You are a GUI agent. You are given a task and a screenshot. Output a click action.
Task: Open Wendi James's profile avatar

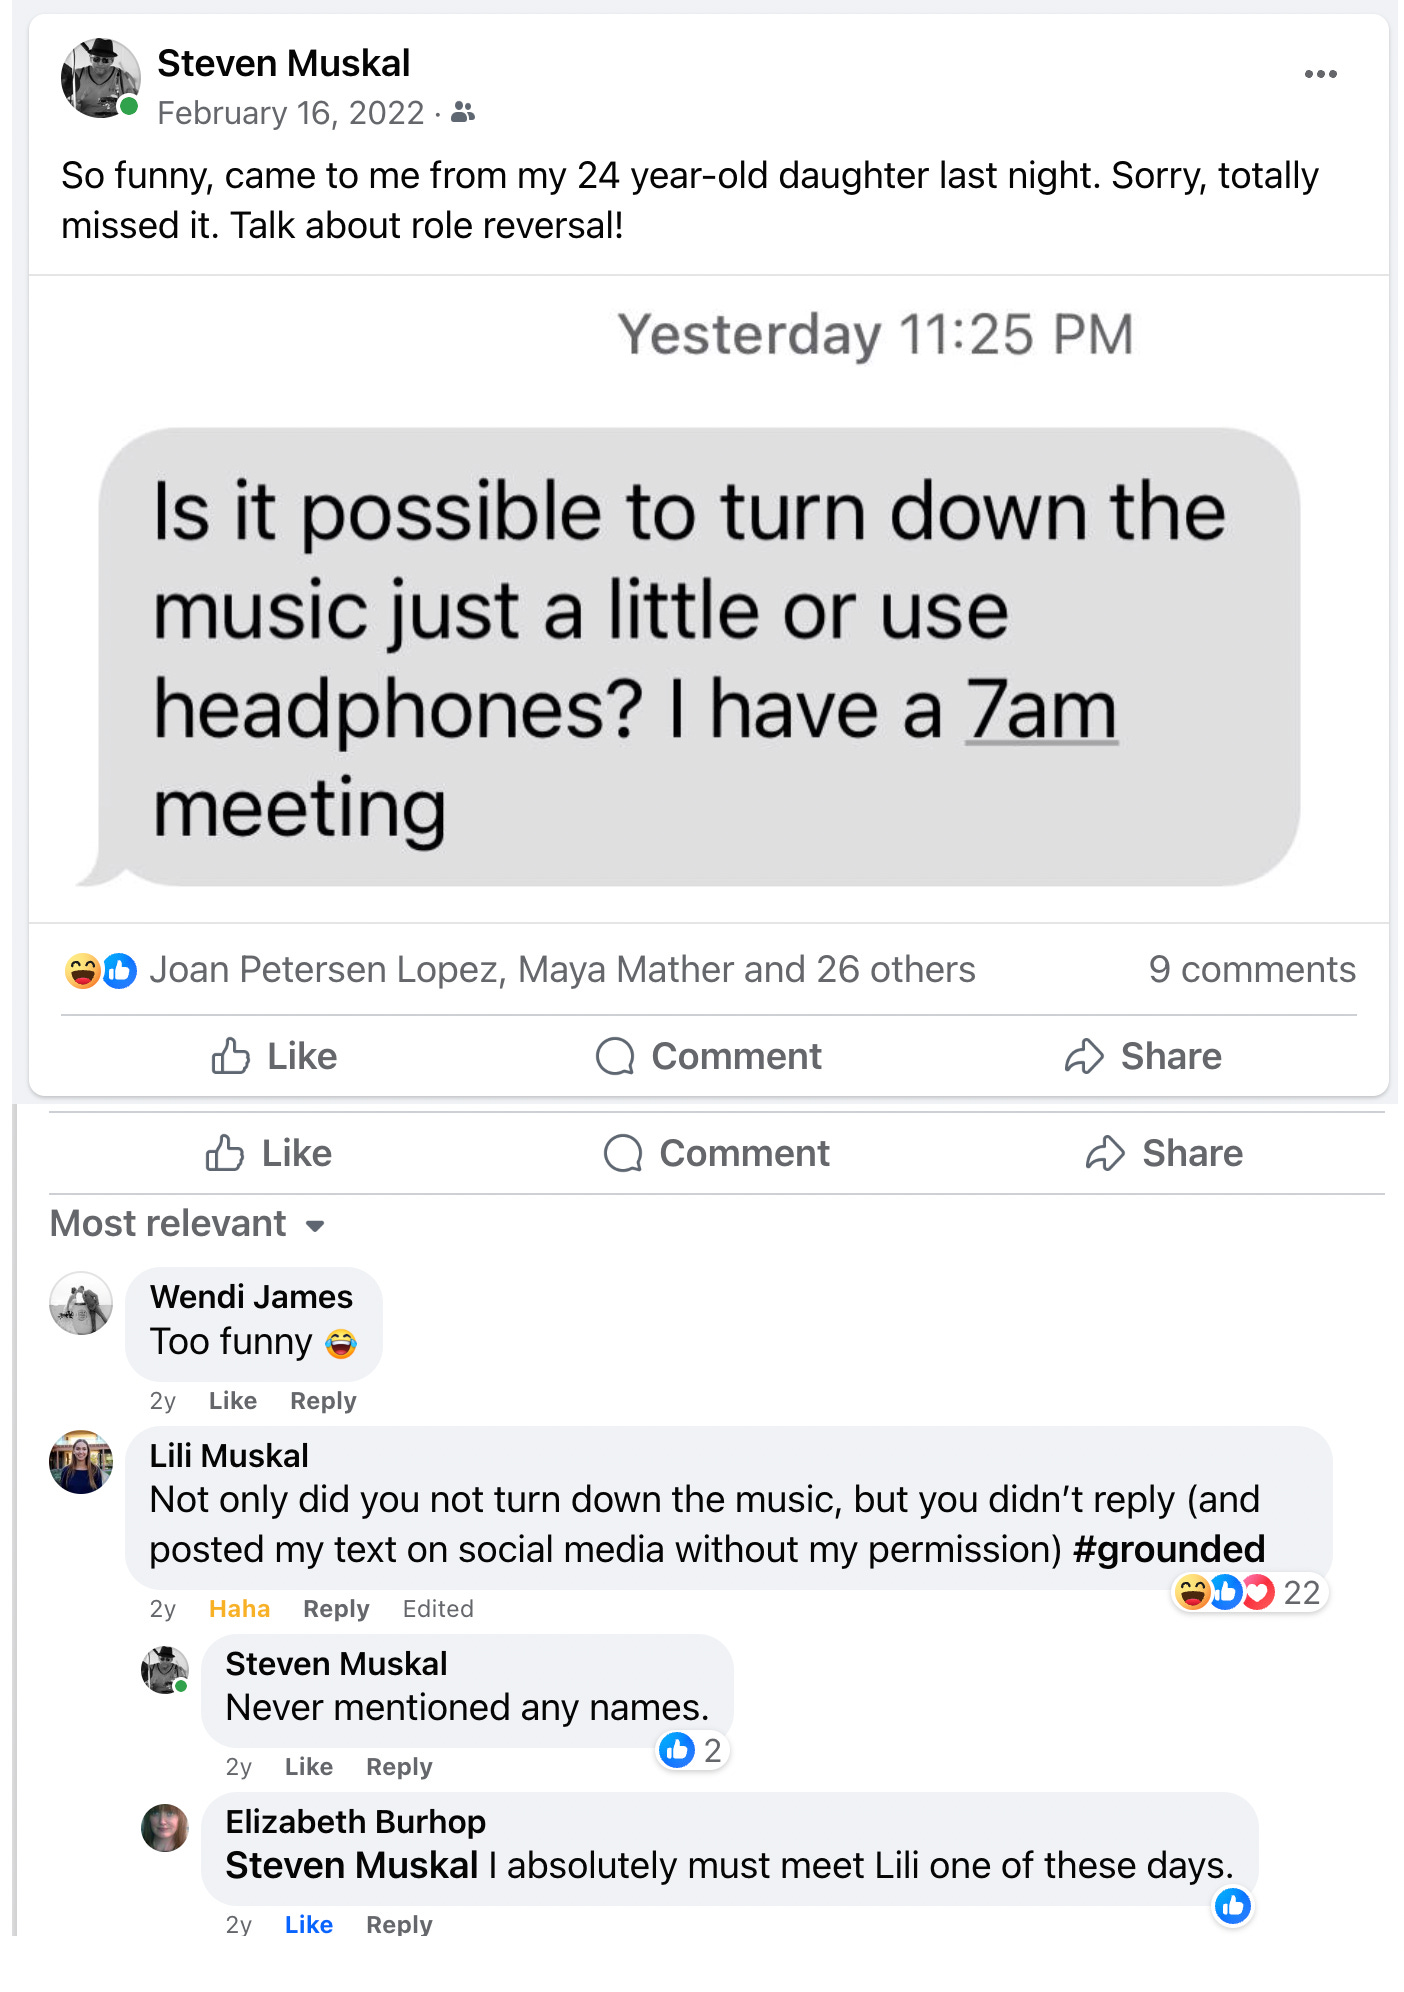(81, 1303)
